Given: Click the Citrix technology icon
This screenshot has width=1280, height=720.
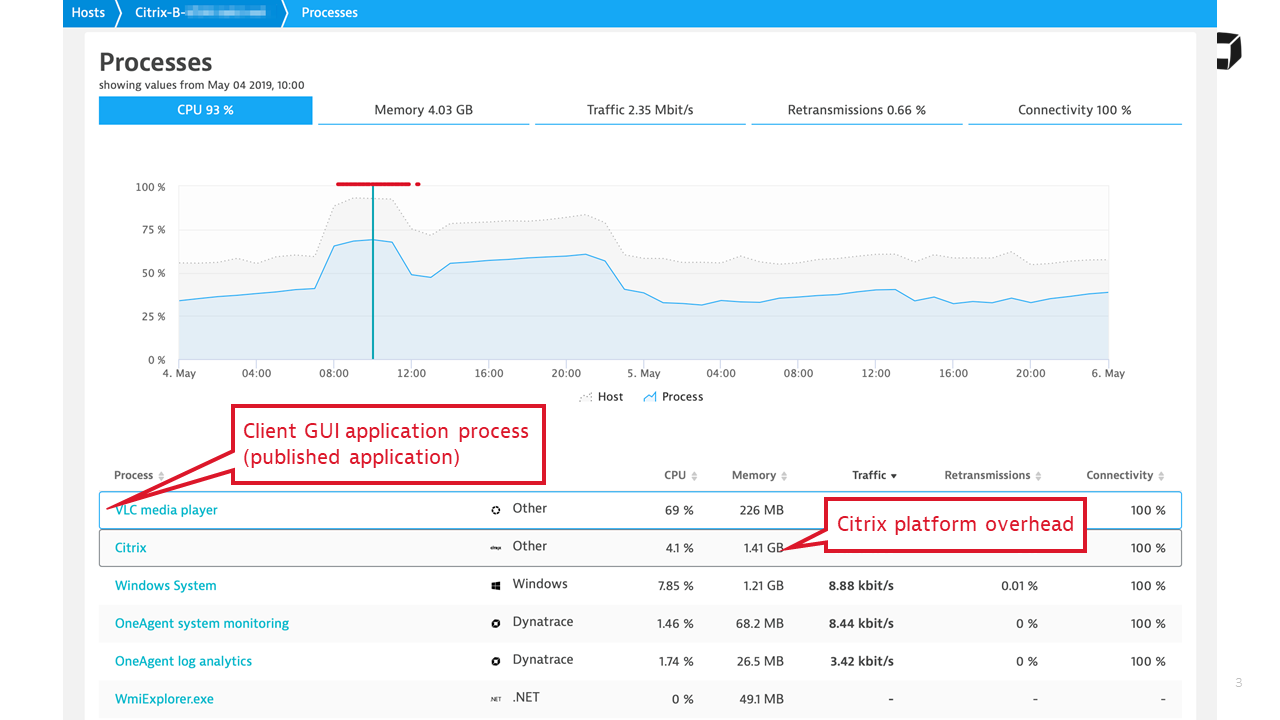Looking at the screenshot, I should tap(496, 548).
